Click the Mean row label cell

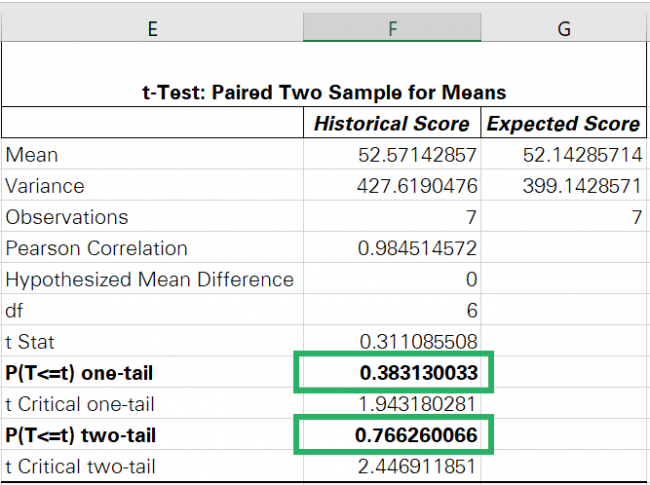[152, 155]
